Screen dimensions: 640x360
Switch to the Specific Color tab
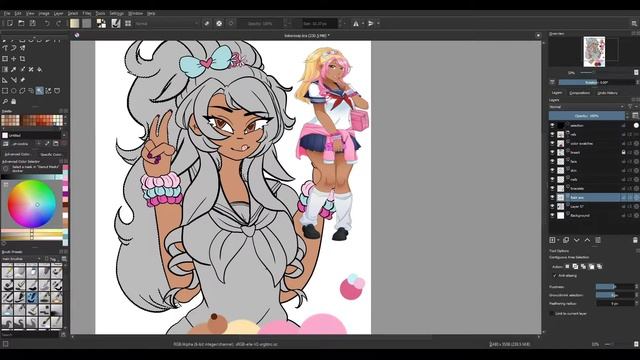coord(51,154)
